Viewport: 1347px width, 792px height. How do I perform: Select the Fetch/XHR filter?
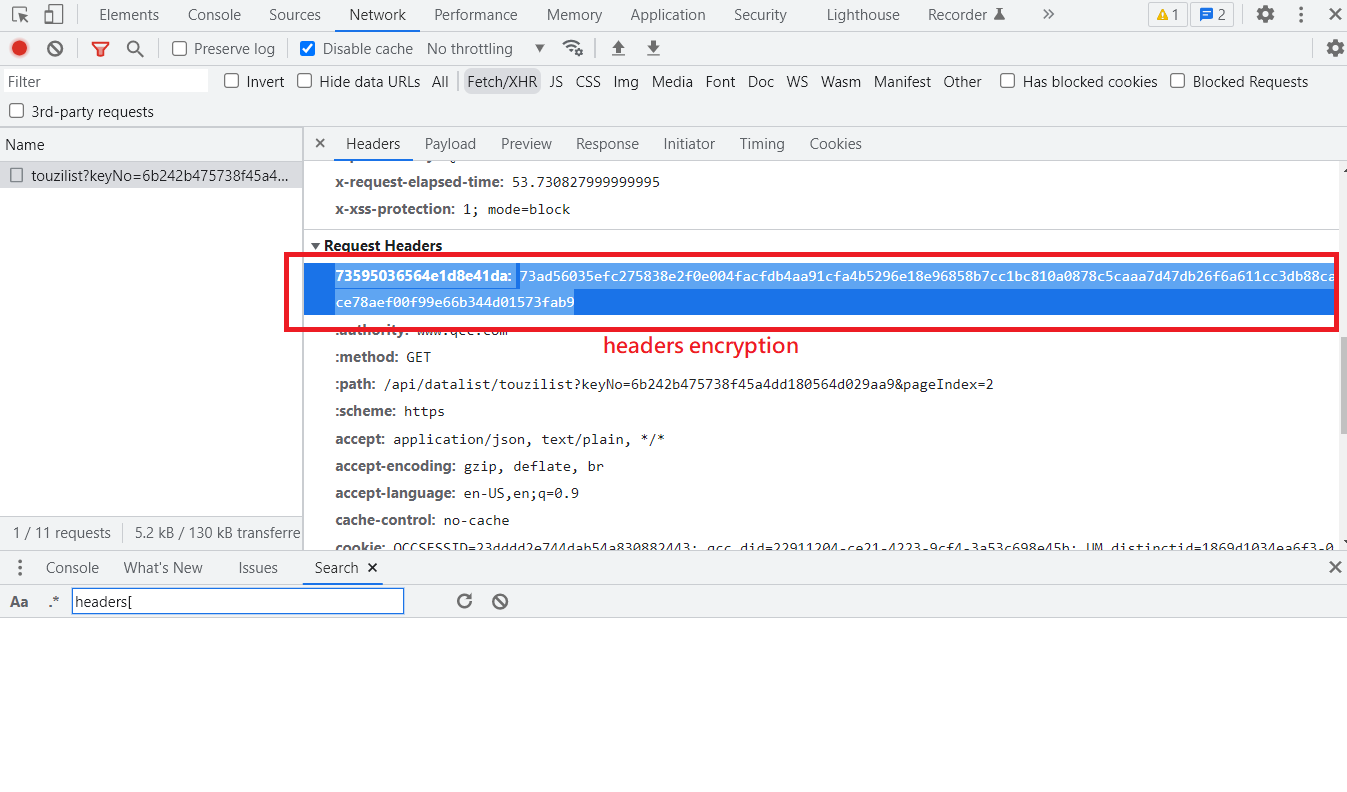click(502, 81)
